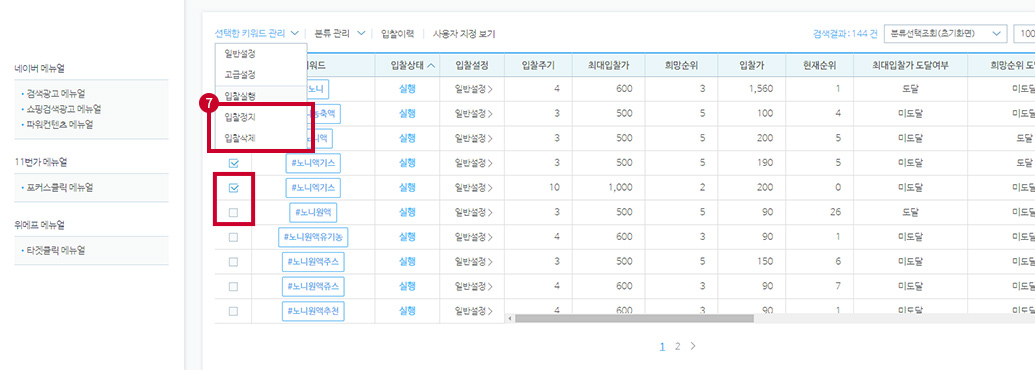
Task: Click the 위메프 메뉴얼 section heading
Action: pyautogui.click(x=40, y=225)
